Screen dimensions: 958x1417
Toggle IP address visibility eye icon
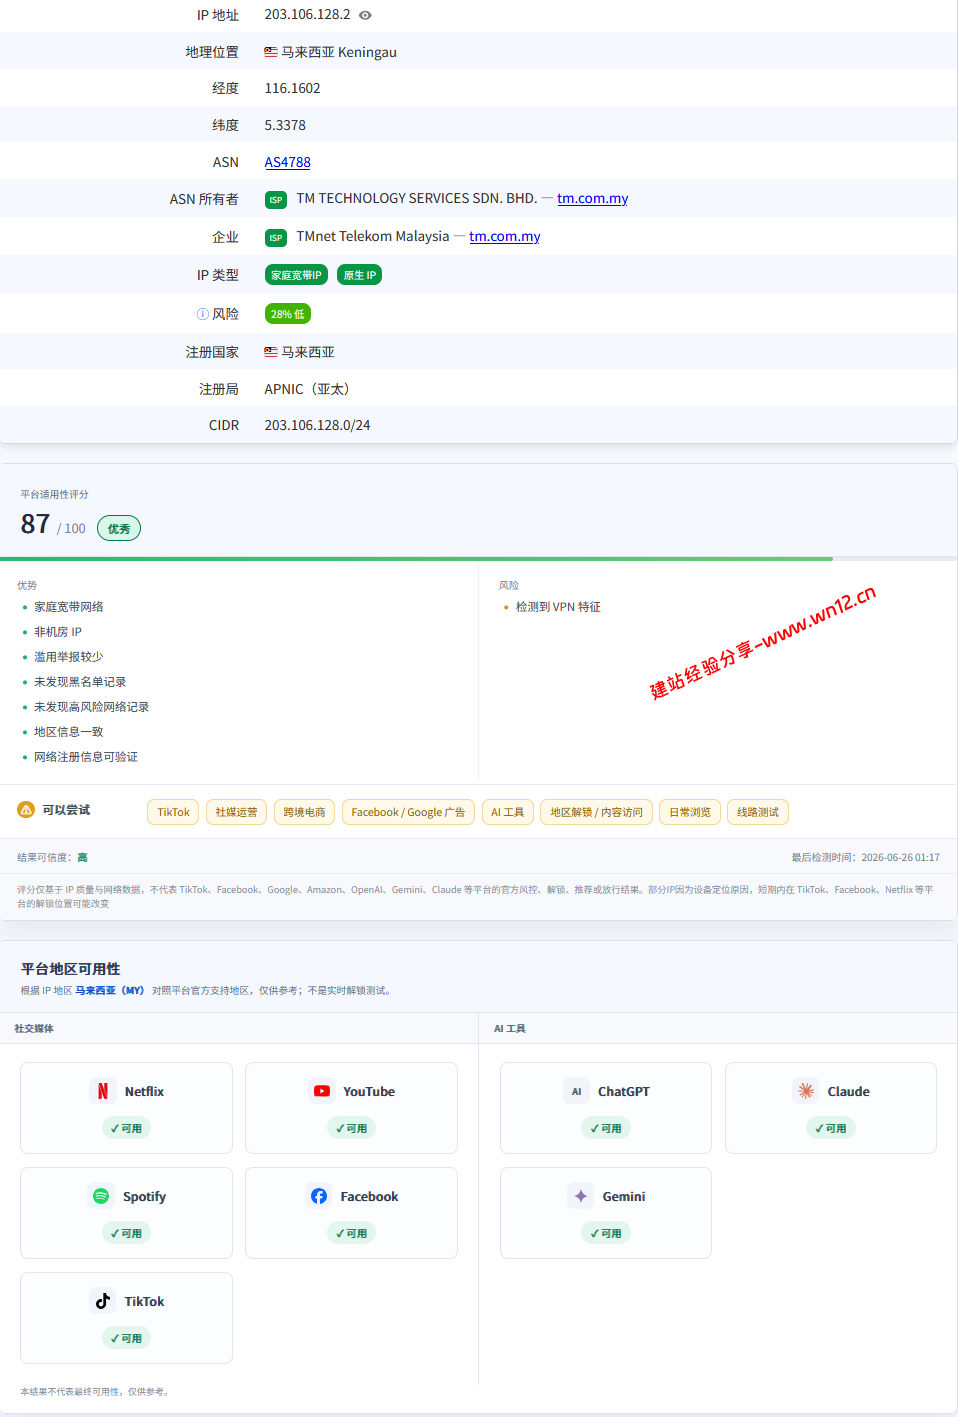(365, 15)
